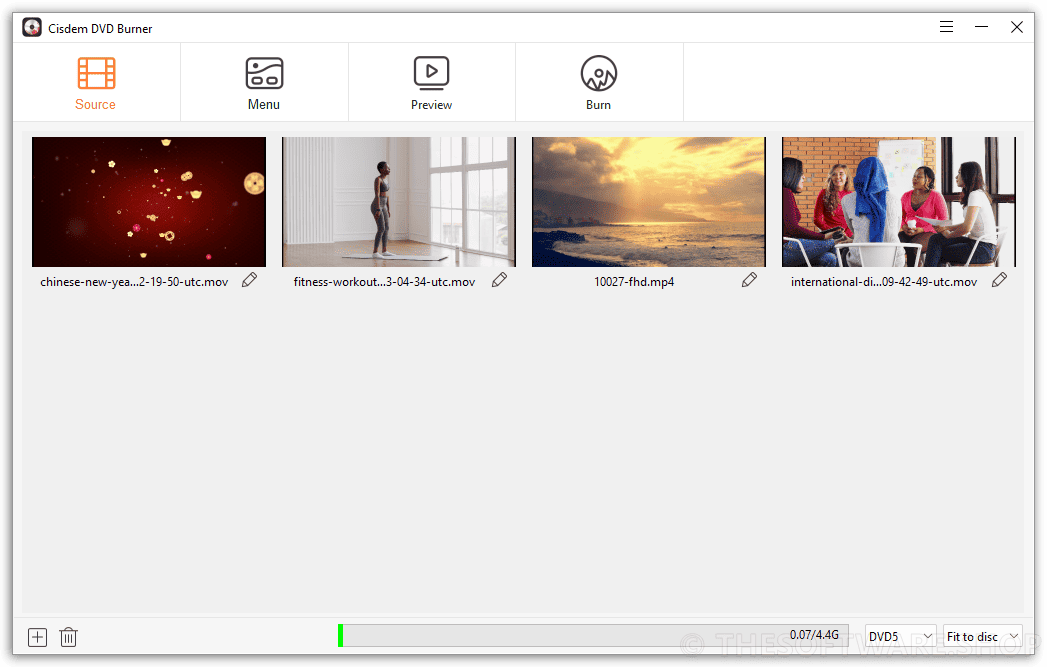The height and width of the screenshot is (667, 1047).
Task: Click the 10027-fhd.mp4 filename
Action: click(634, 282)
